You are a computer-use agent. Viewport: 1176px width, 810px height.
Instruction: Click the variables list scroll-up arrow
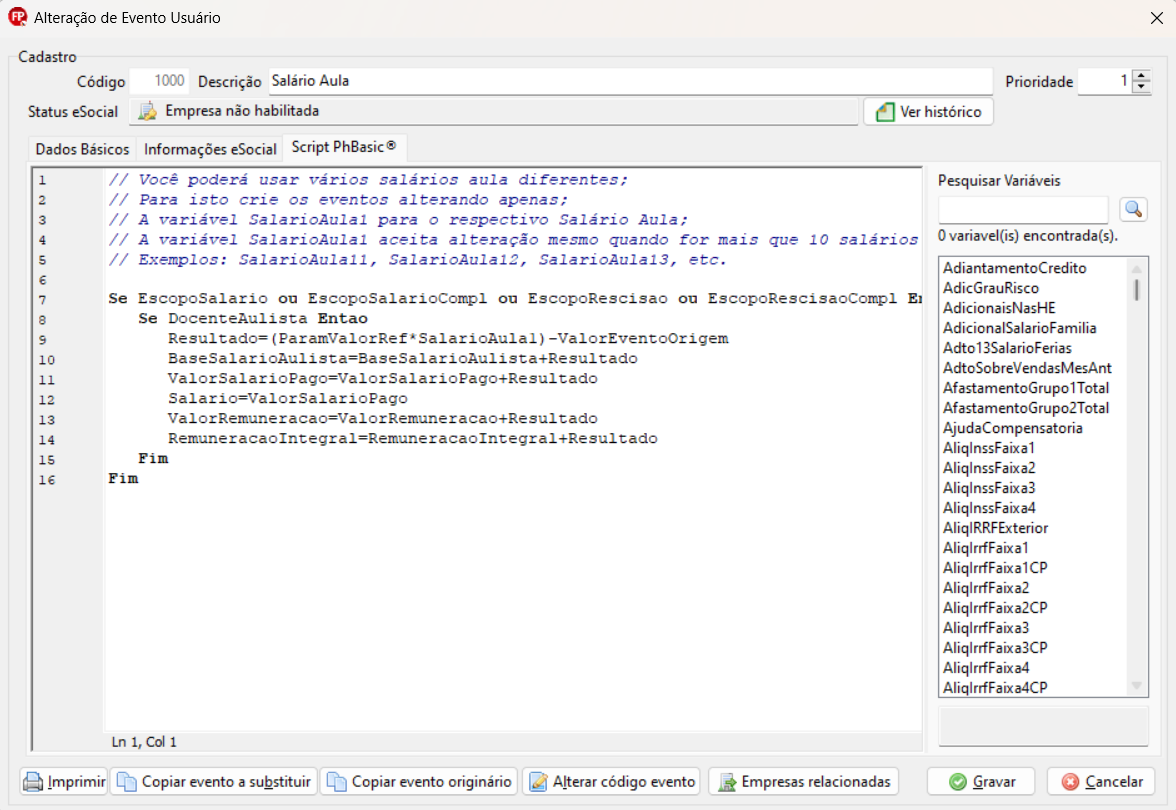(1137, 268)
